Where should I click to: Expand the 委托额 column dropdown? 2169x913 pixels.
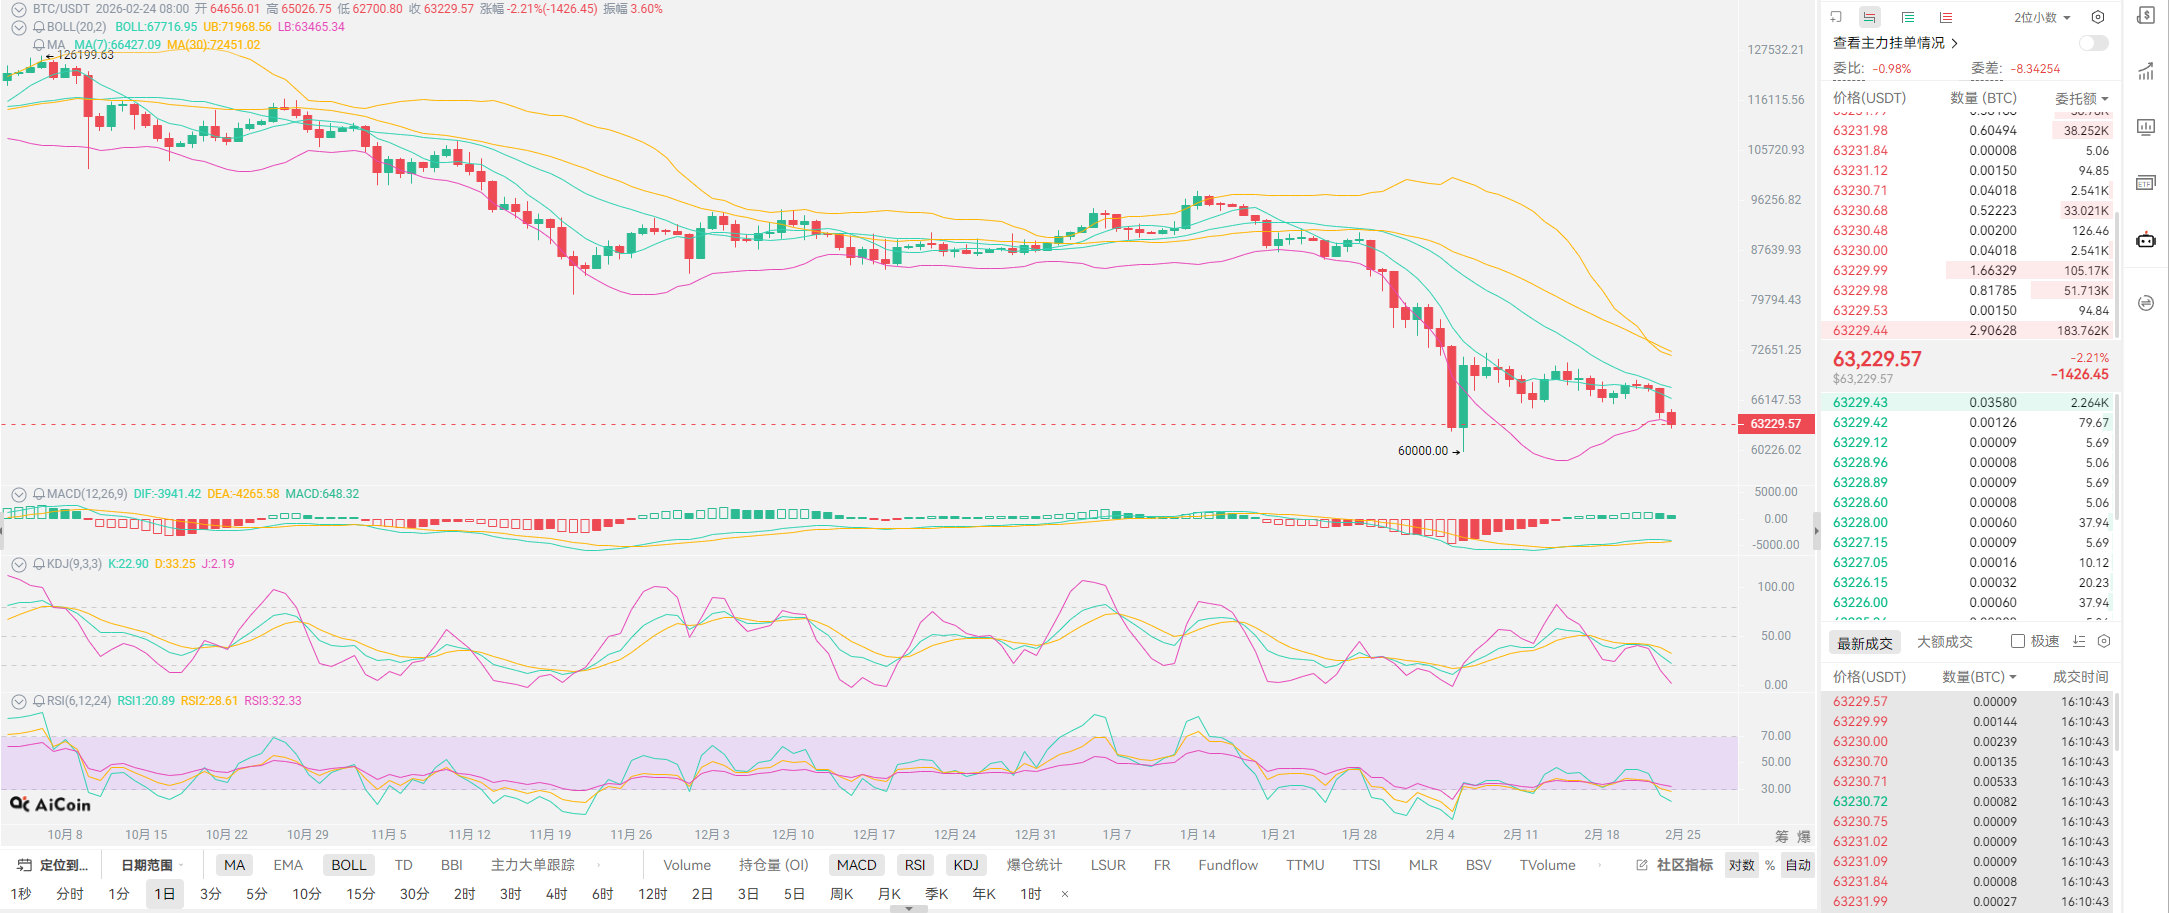[x=2081, y=98]
